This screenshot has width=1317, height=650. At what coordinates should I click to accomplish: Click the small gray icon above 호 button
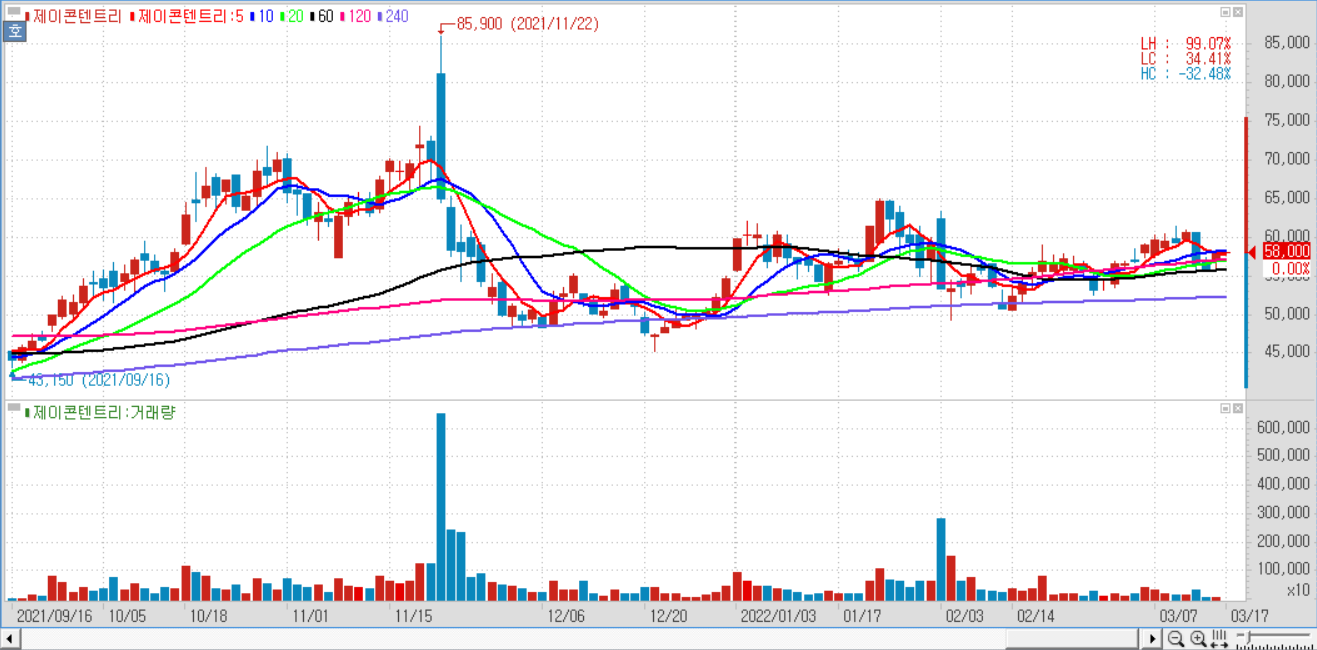point(13,12)
